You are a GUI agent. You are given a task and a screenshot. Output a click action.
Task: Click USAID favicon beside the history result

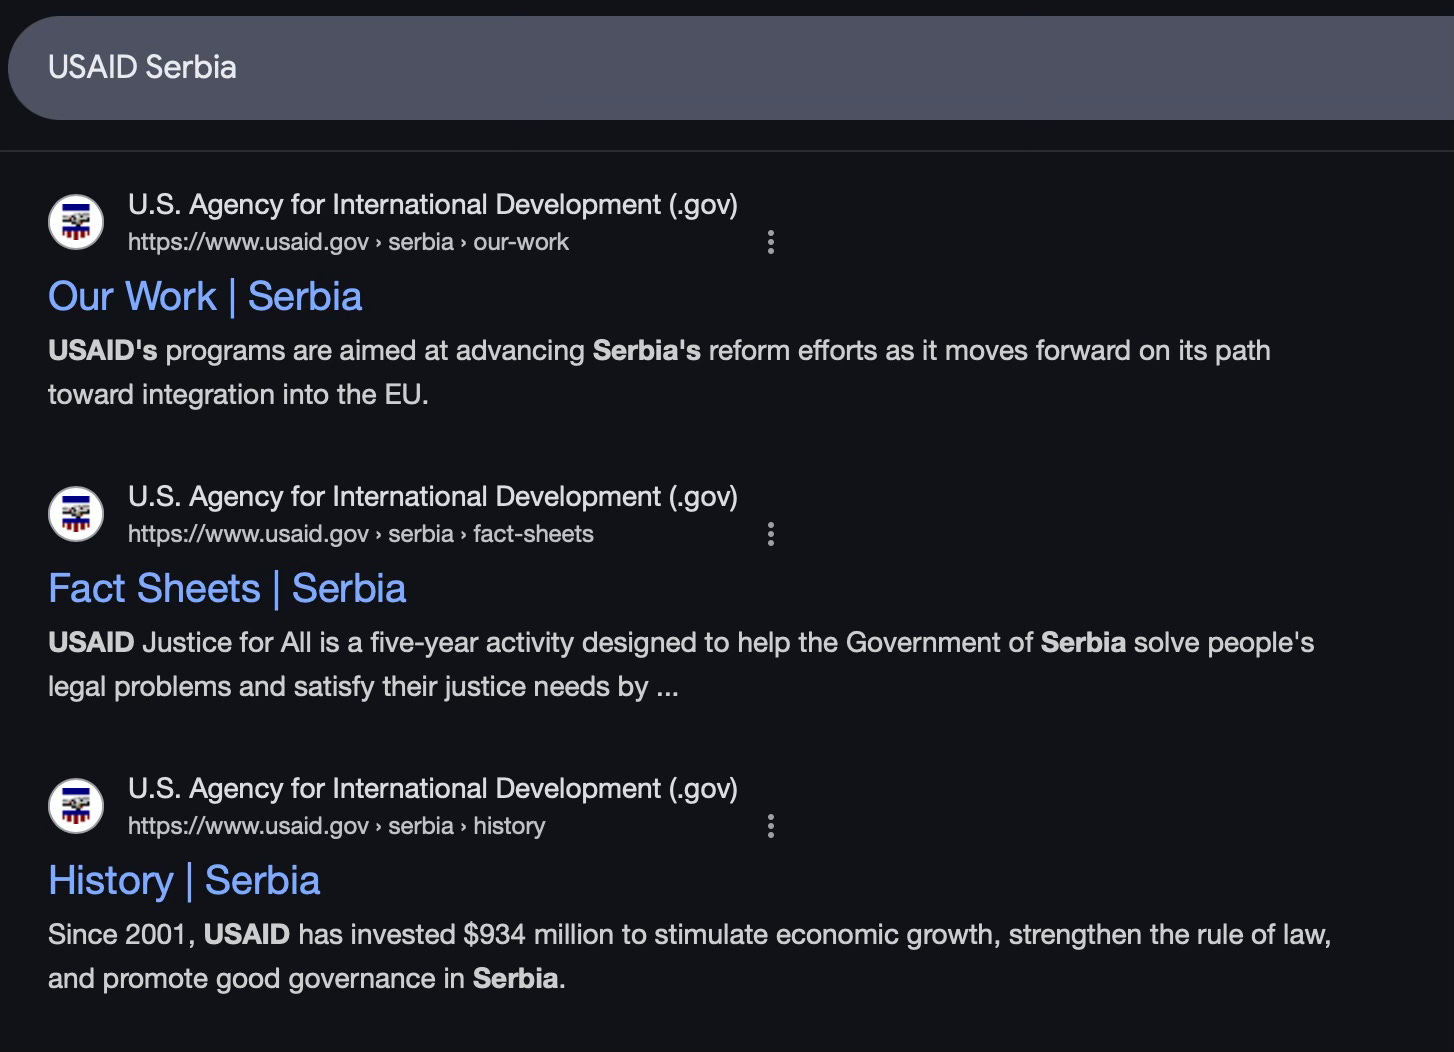point(76,806)
